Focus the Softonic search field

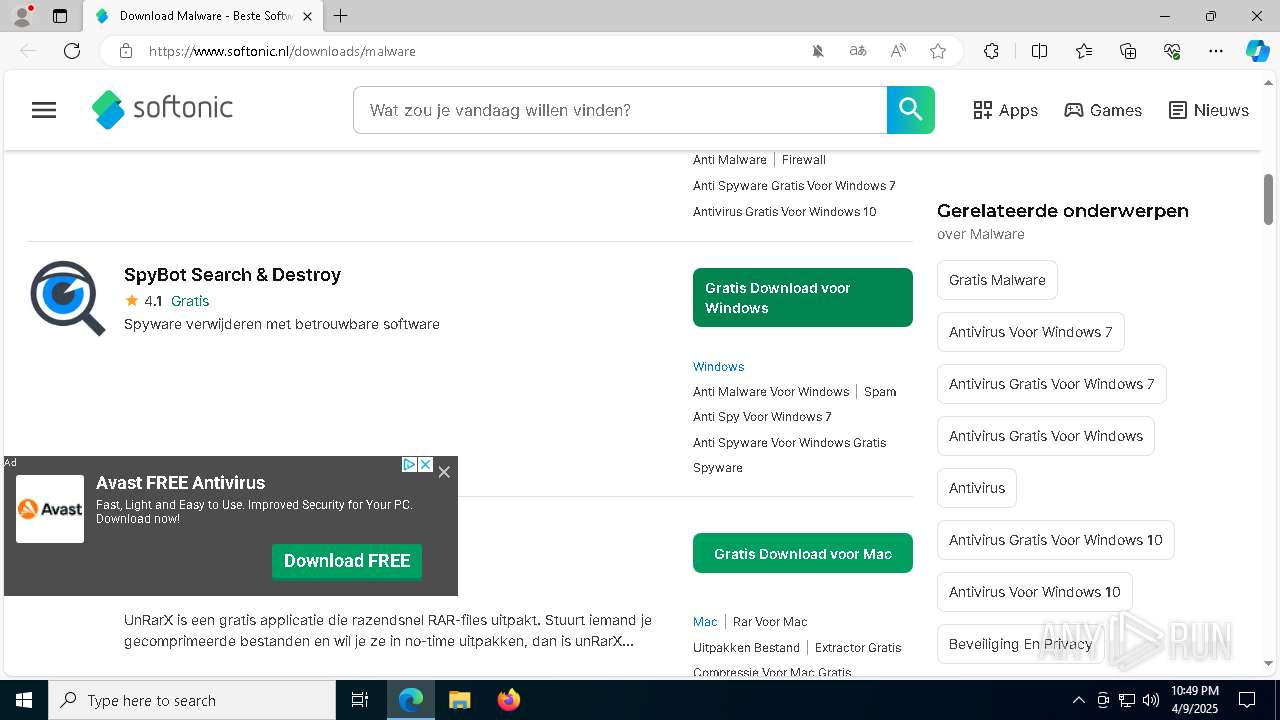click(x=620, y=110)
